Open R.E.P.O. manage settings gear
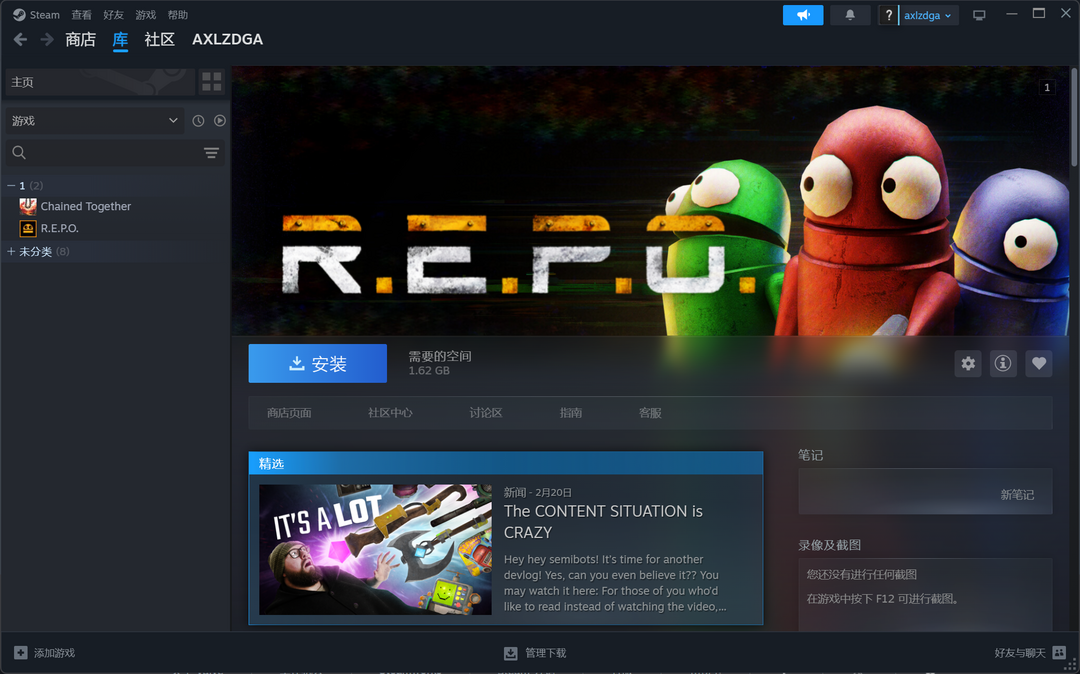 coord(967,363)
